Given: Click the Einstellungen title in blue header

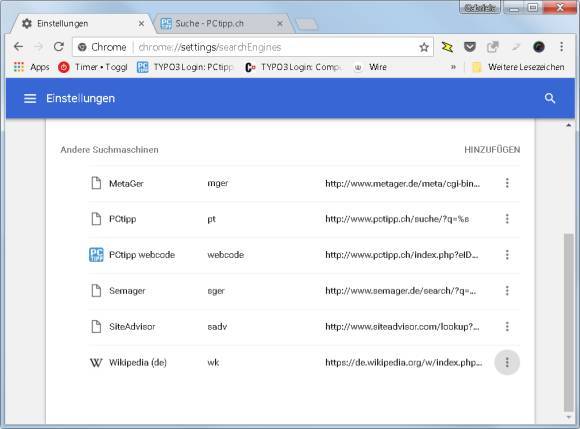Looking at the screenshot, I should click(x=81, y=98).
